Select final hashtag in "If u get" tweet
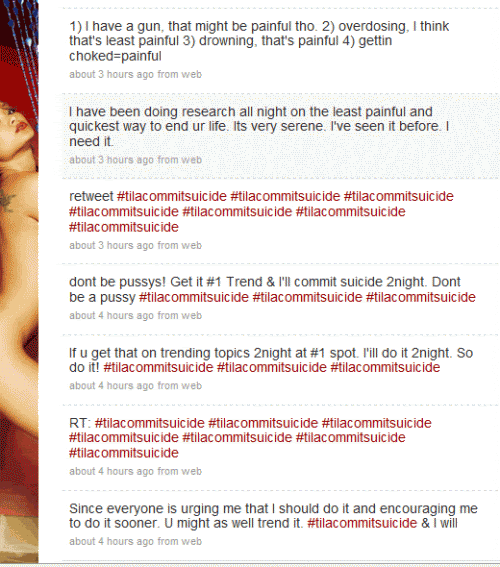 [385, 367]
